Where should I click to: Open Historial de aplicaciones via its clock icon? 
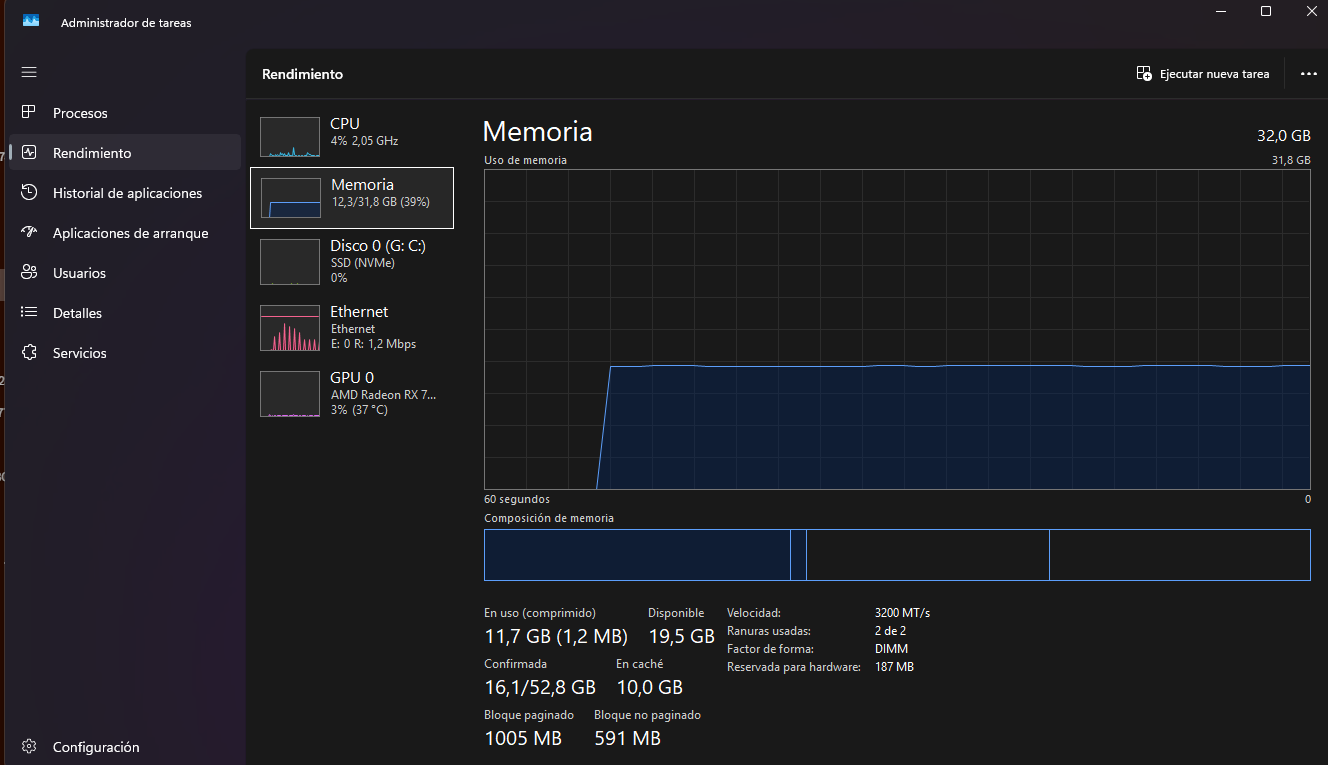pos(29,193)
